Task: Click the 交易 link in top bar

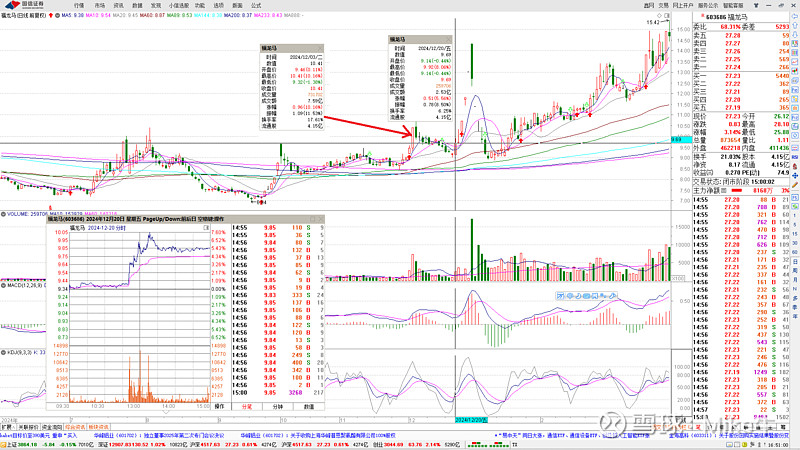Action: [663, 5]
